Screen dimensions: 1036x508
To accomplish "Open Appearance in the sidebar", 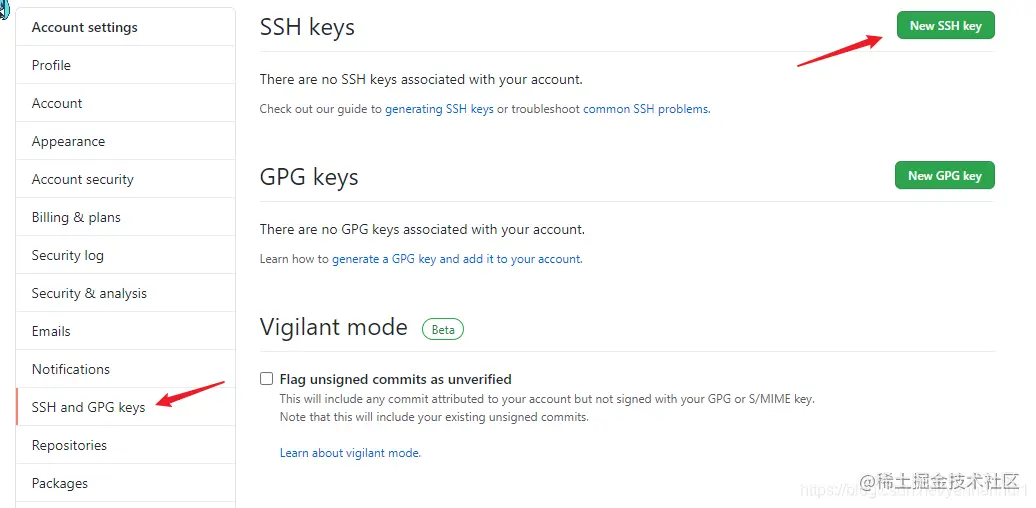I will click(x=68, y=141).
